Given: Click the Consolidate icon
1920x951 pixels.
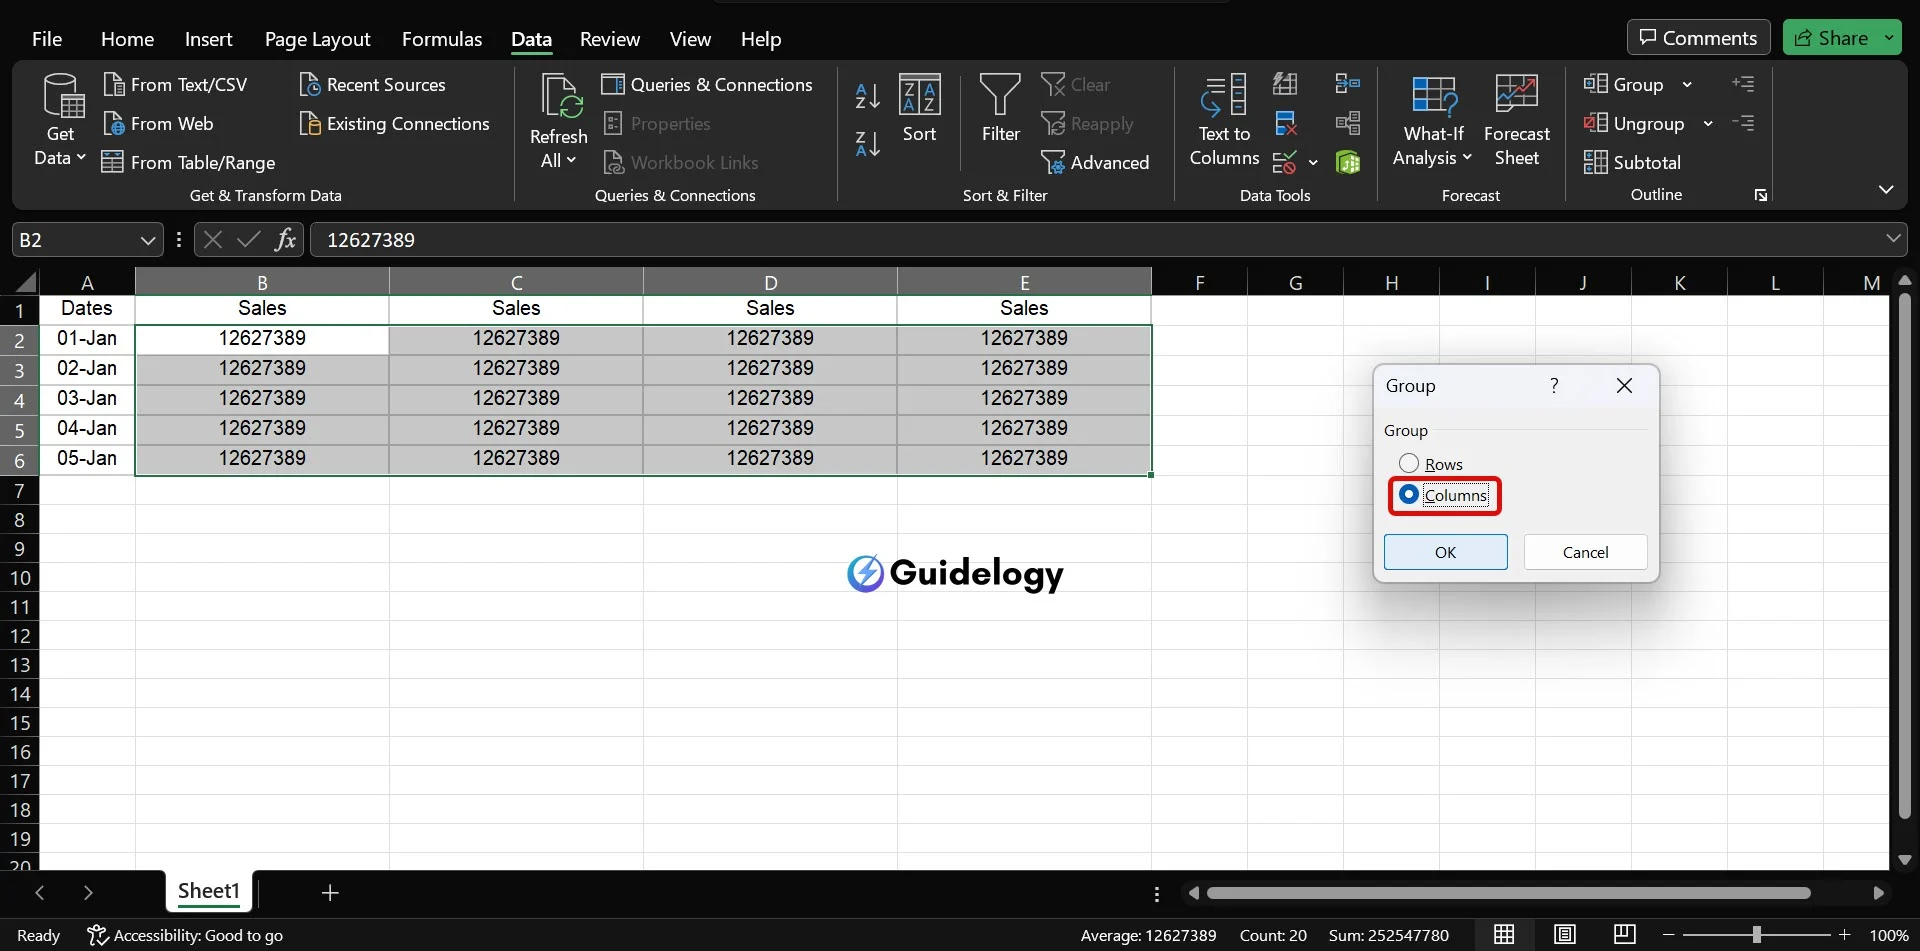Looking at the screenshot, I should coord(1348,84).
